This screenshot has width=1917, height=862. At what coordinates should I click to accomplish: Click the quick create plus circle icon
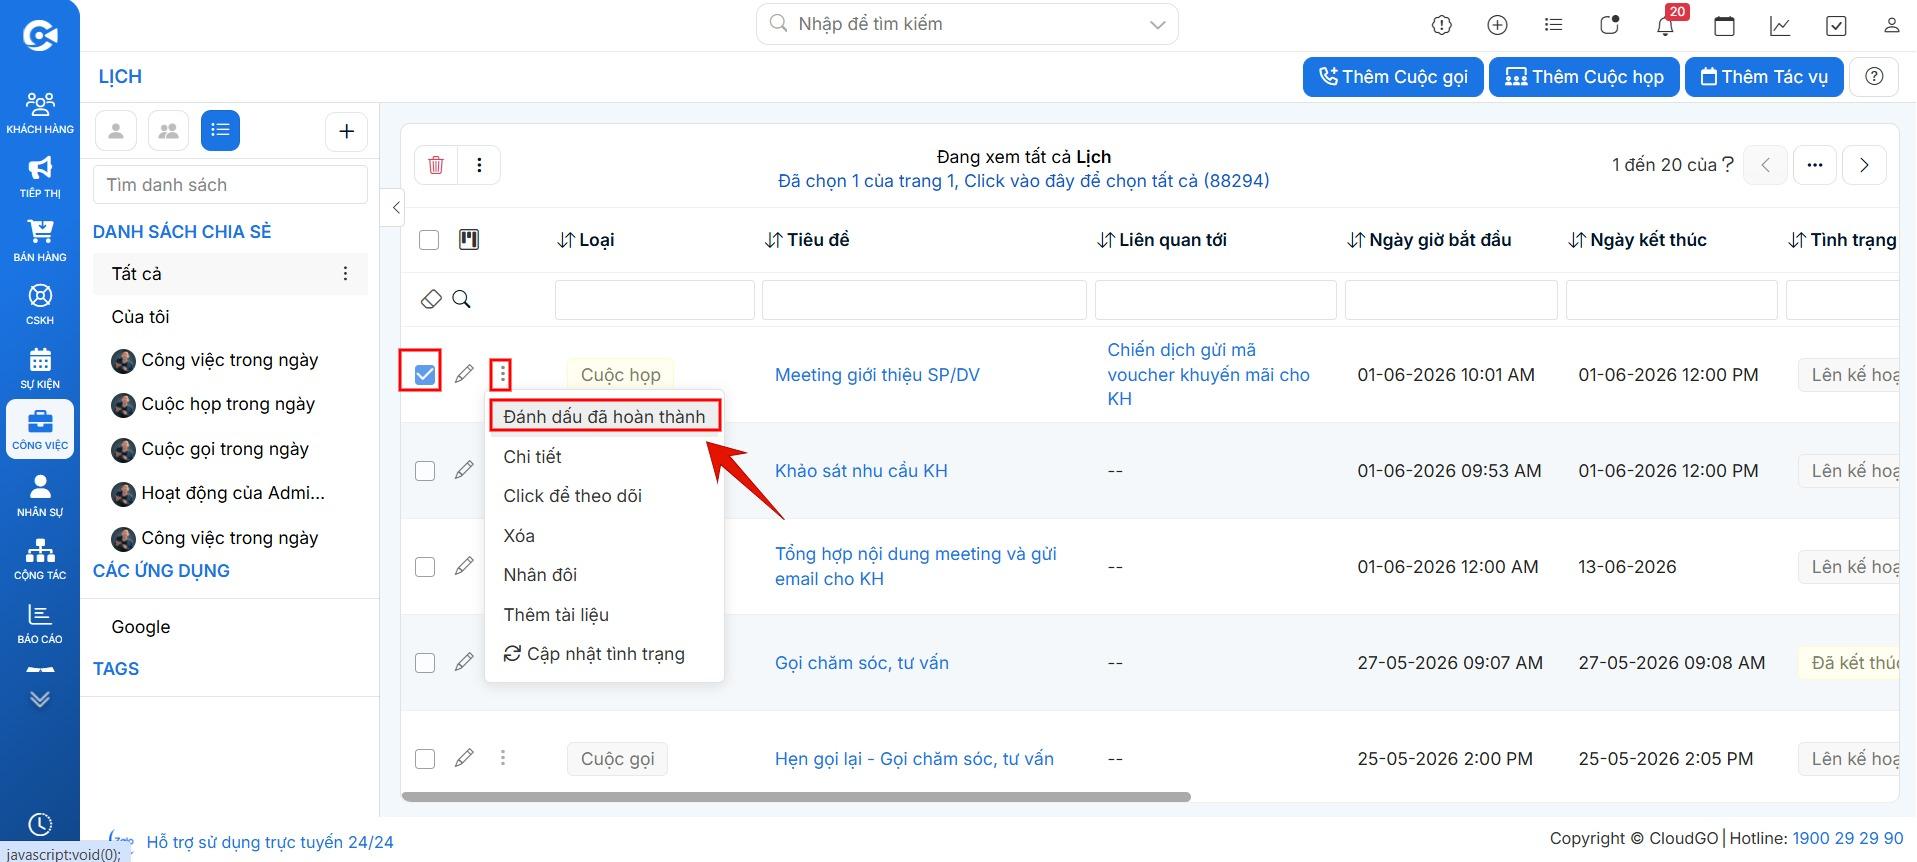[x=1497, y=25]
